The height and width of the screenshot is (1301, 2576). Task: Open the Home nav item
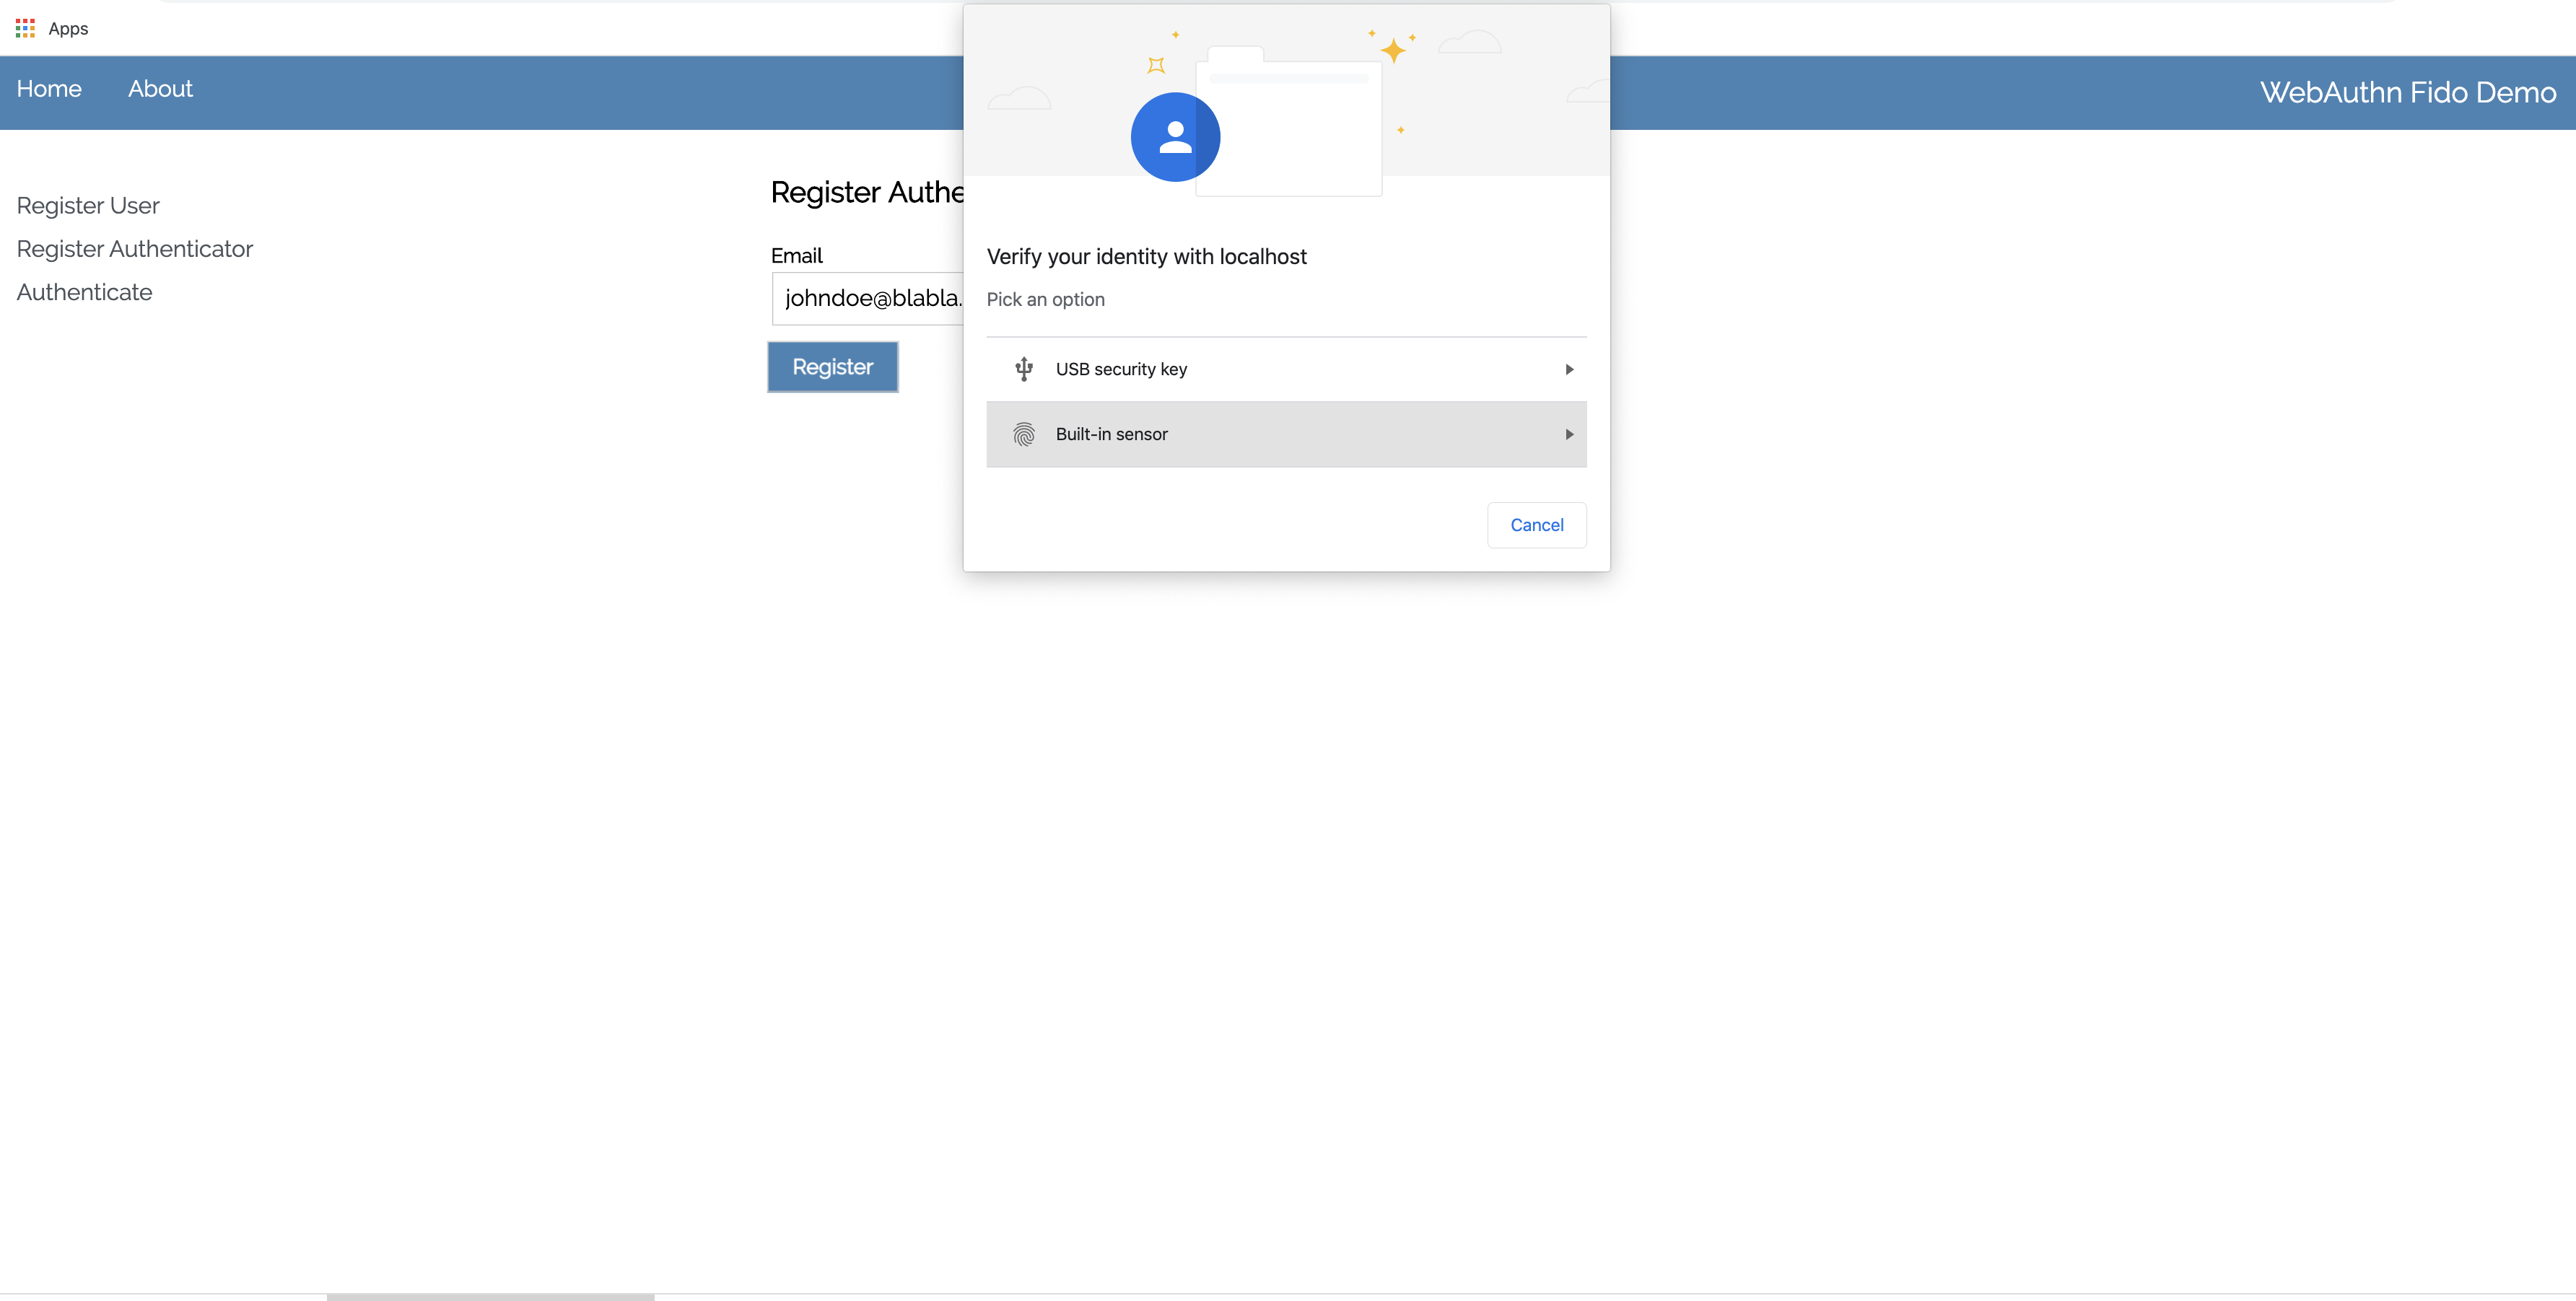coord(49,89)
